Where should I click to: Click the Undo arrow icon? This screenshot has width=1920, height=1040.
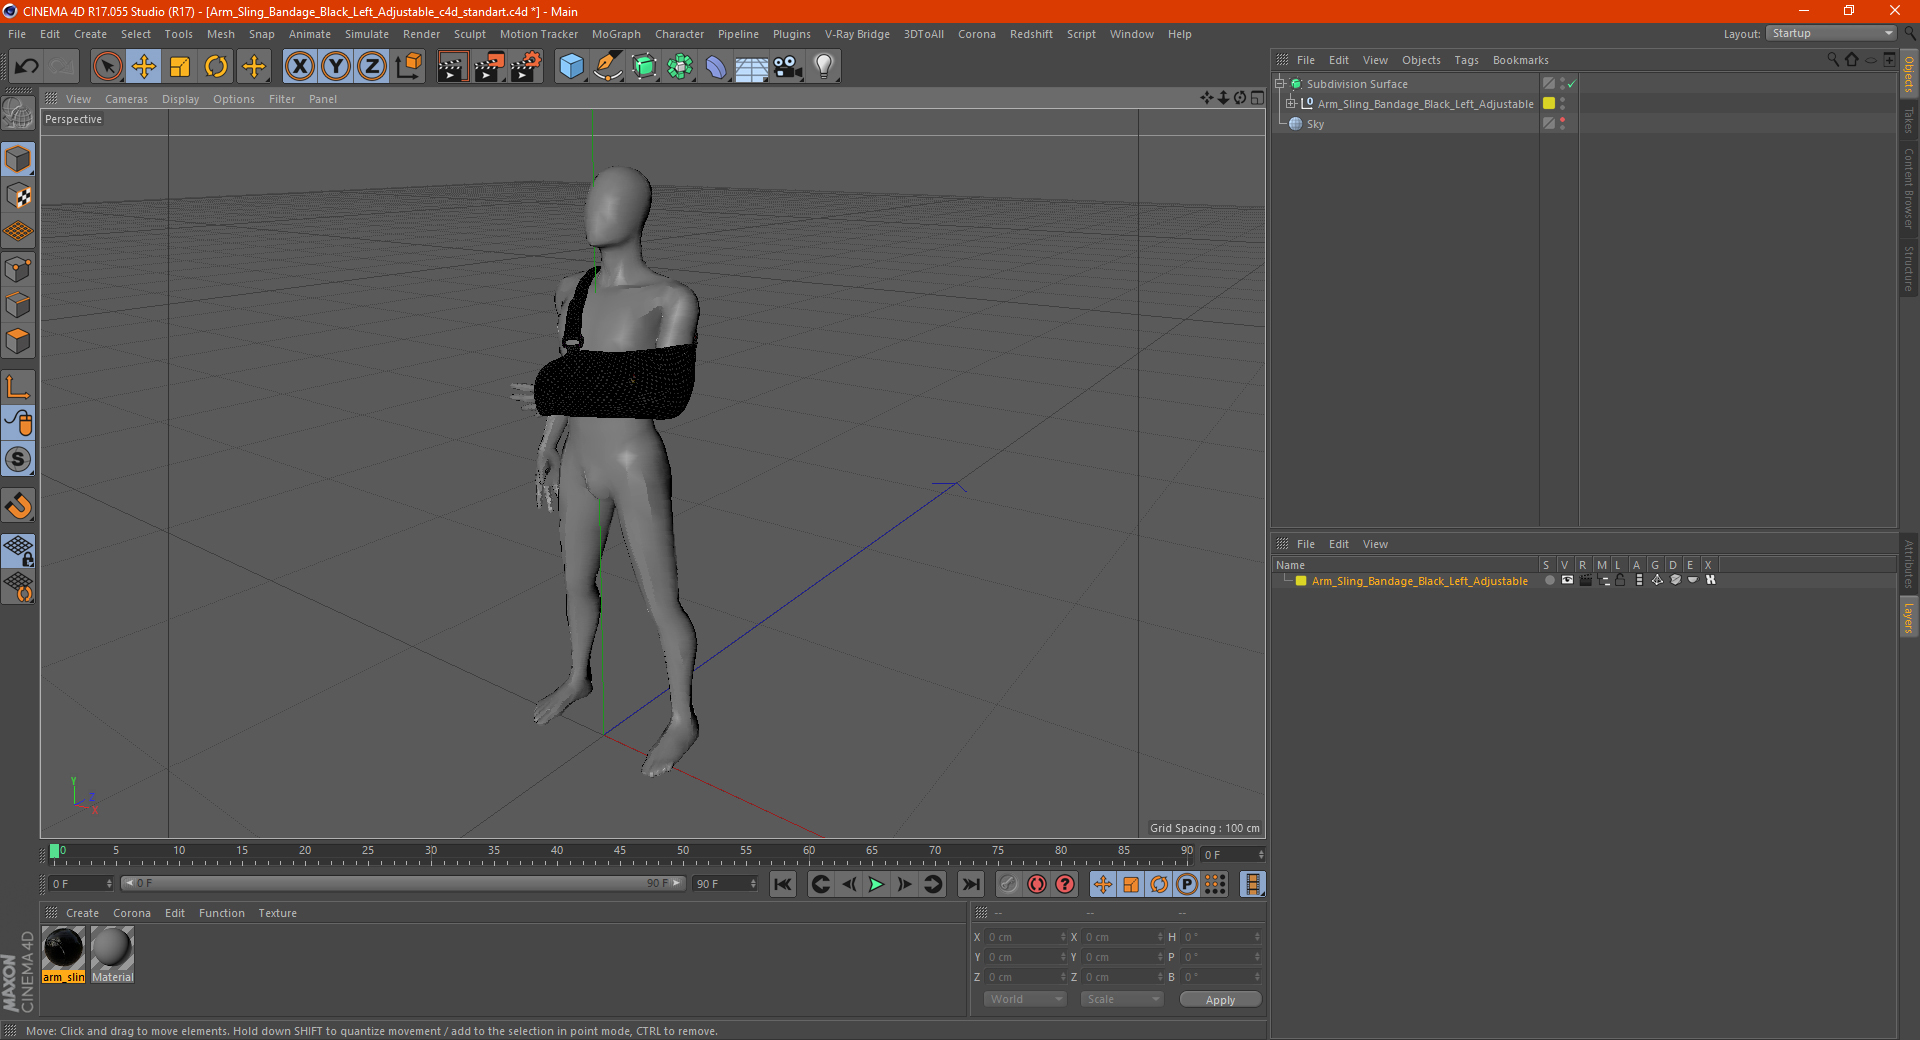tap(27, 67)
